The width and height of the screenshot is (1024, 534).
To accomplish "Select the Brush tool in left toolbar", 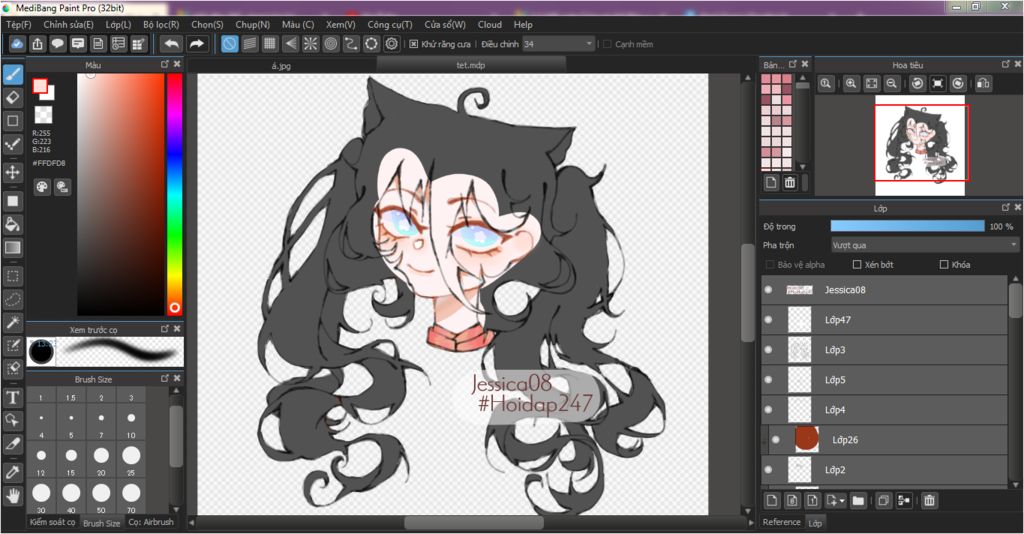I will [x=12, y=74].
